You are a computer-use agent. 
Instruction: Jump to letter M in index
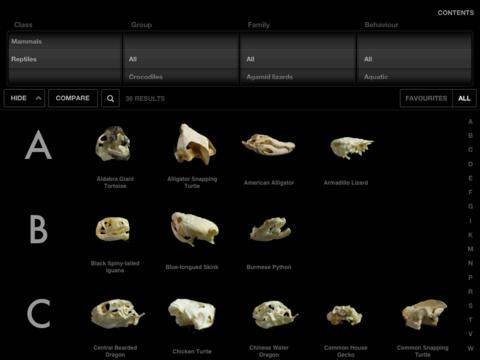pos(470,249)
